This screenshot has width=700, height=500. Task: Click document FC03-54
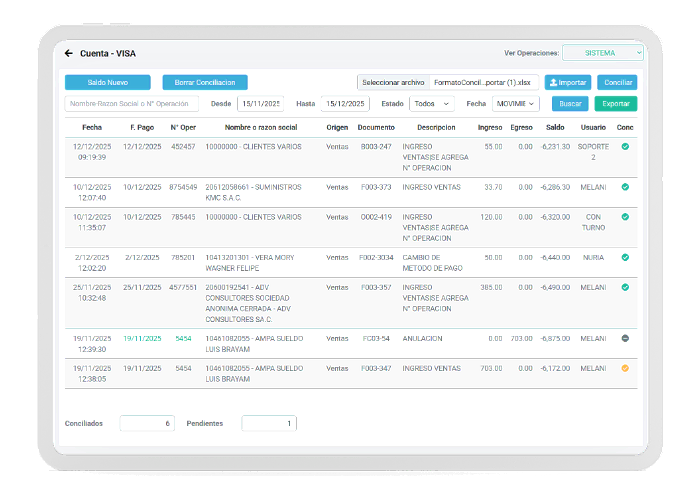[x=376, y=338]
